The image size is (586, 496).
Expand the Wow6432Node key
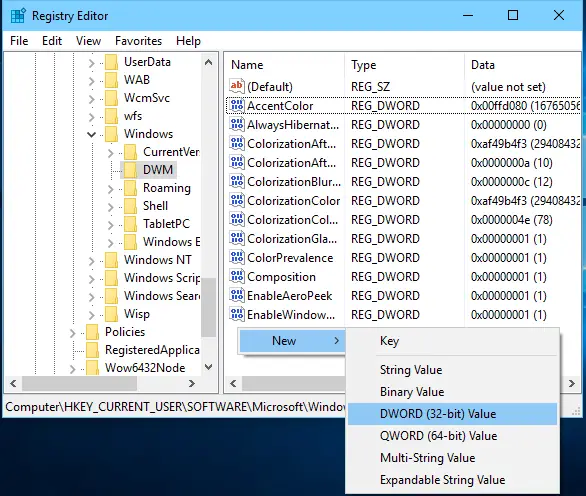[73, 368]
